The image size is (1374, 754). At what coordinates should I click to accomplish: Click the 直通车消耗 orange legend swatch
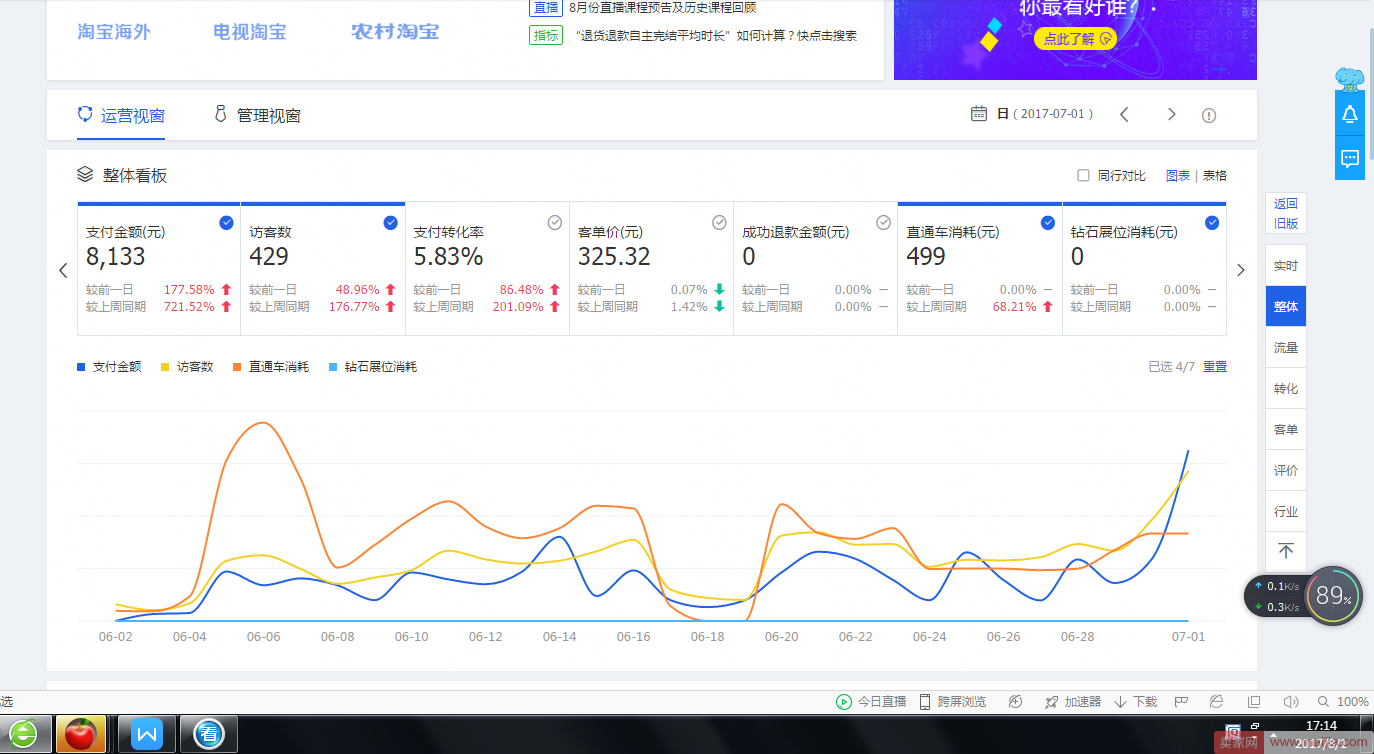point(237,367)
